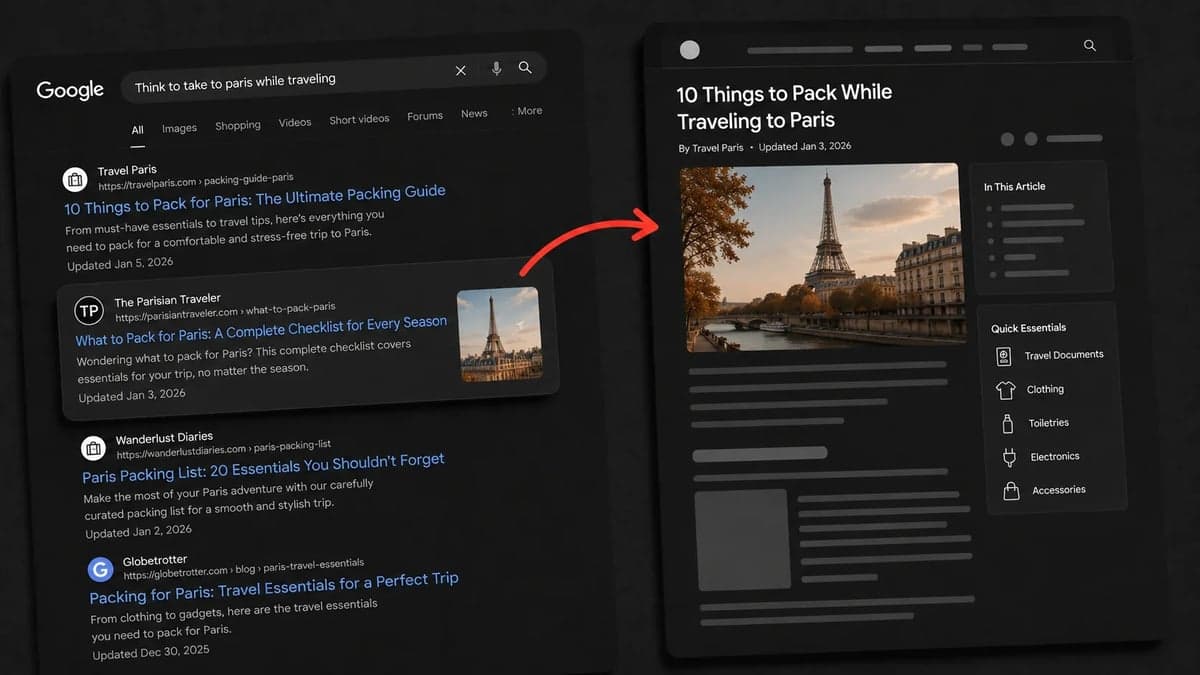This screenshot has height=675, width=1200.
Task: Click the TP Parisian Traveler favicon
Action: point(89,311)
